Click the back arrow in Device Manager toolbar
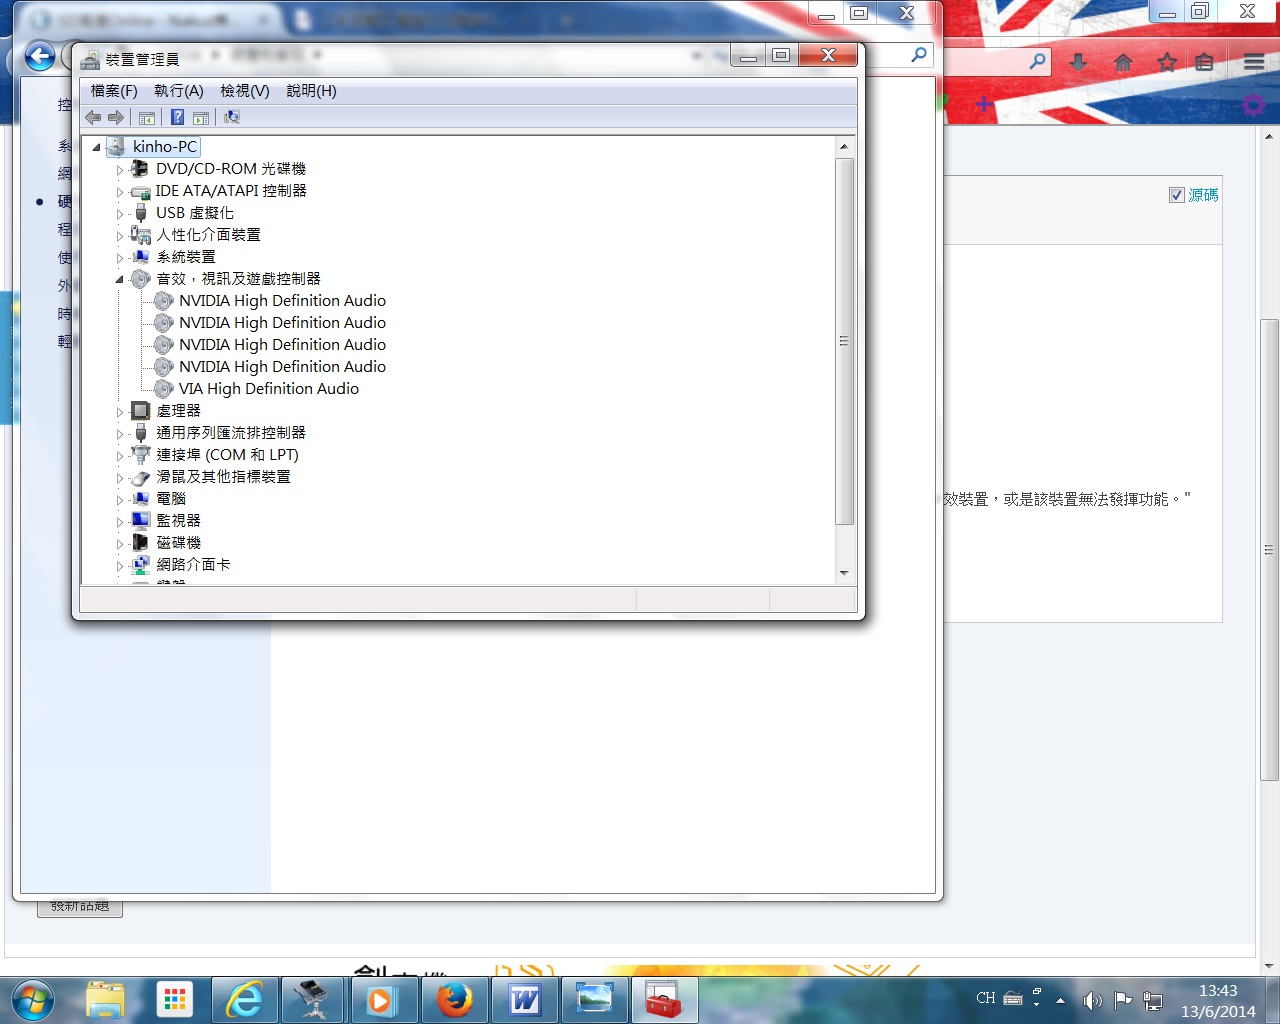 (93, 117)
